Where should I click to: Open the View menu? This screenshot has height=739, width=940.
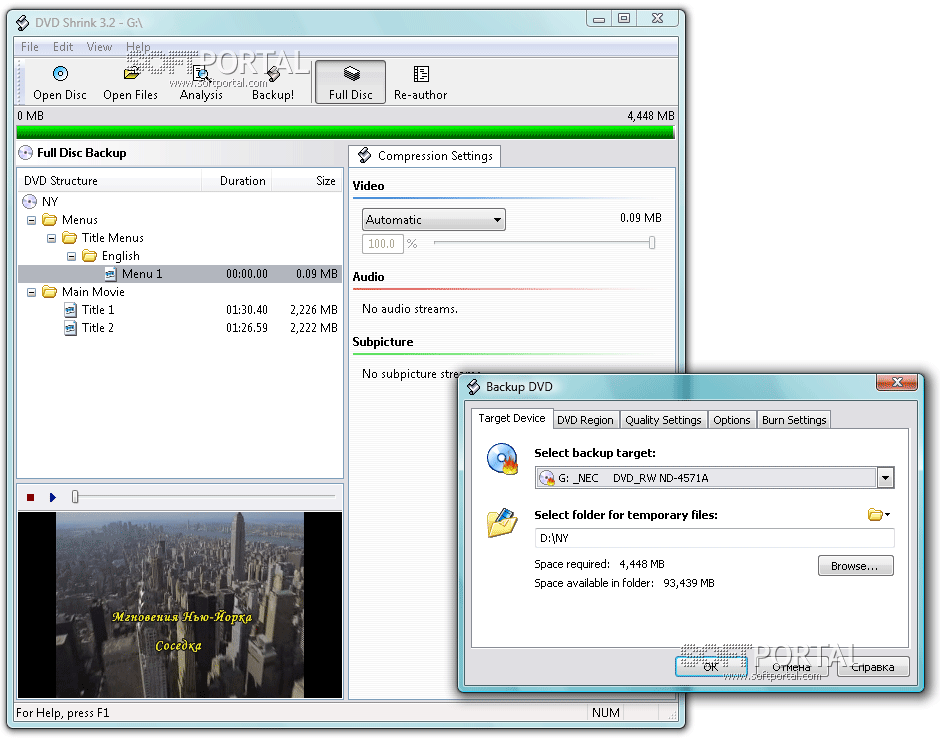point(99,47)
